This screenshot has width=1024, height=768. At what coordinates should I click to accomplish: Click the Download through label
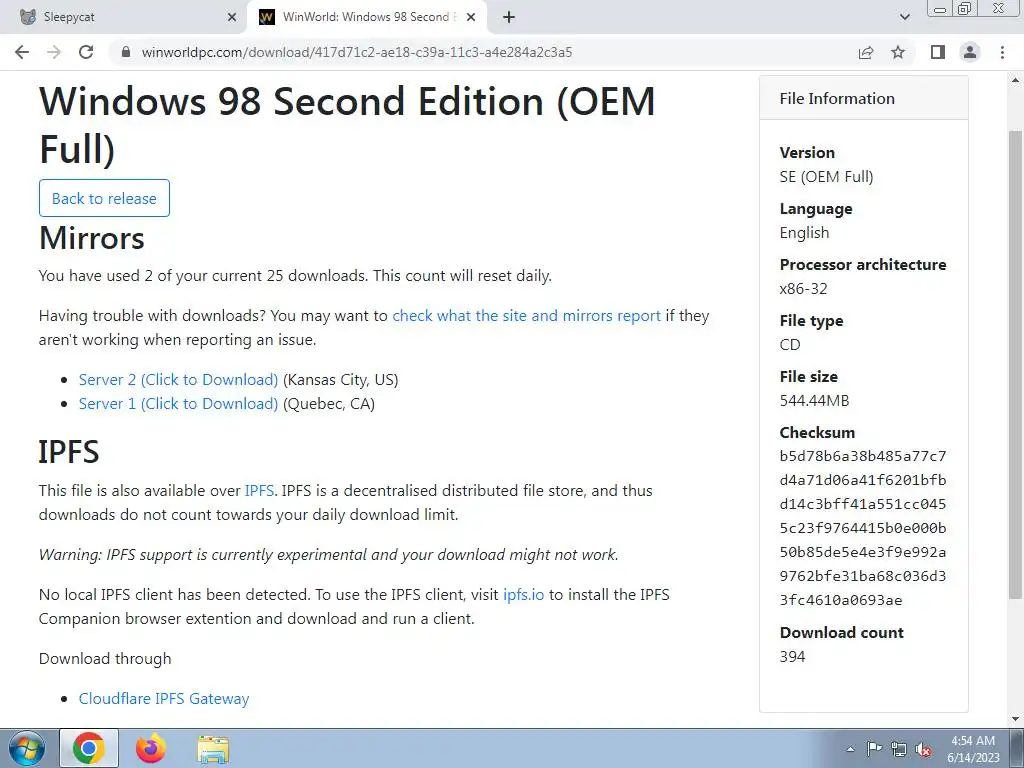(105, 659)
